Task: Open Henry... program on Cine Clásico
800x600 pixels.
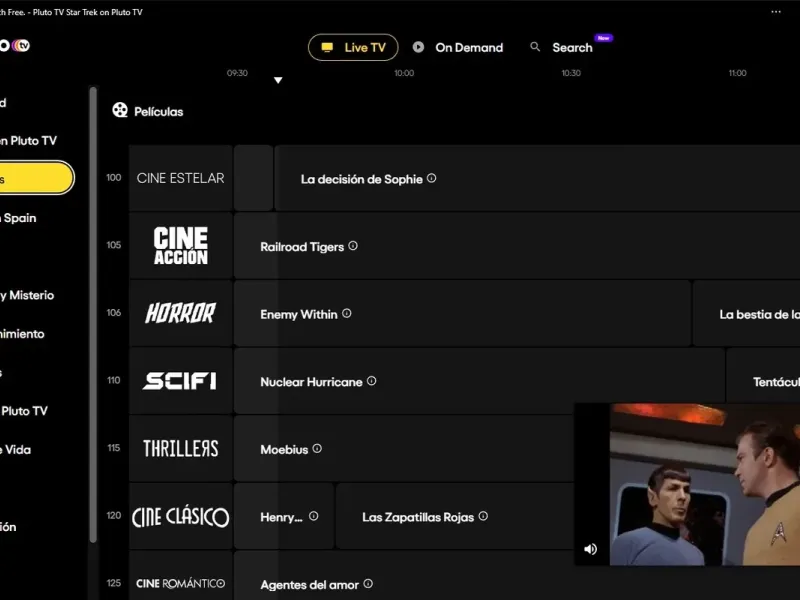Action: coord(284,516)
